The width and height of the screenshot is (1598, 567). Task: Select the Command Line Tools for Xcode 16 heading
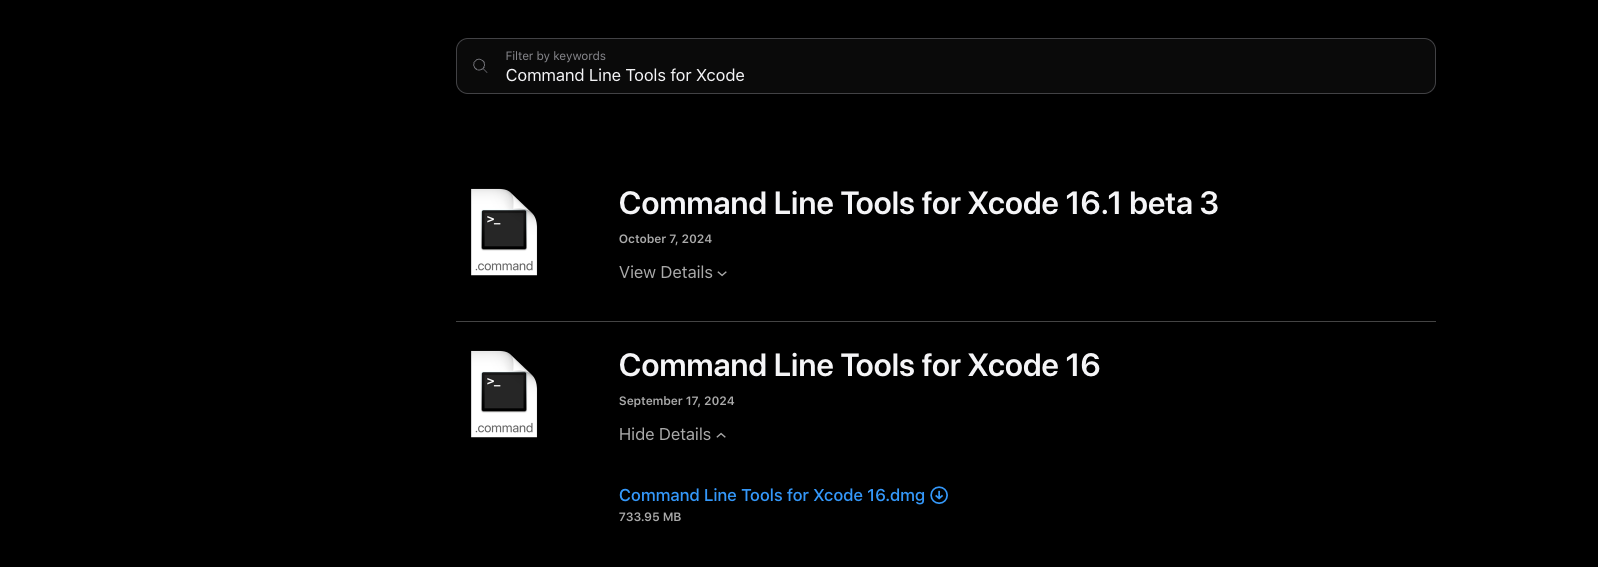[x=859, y=366]
